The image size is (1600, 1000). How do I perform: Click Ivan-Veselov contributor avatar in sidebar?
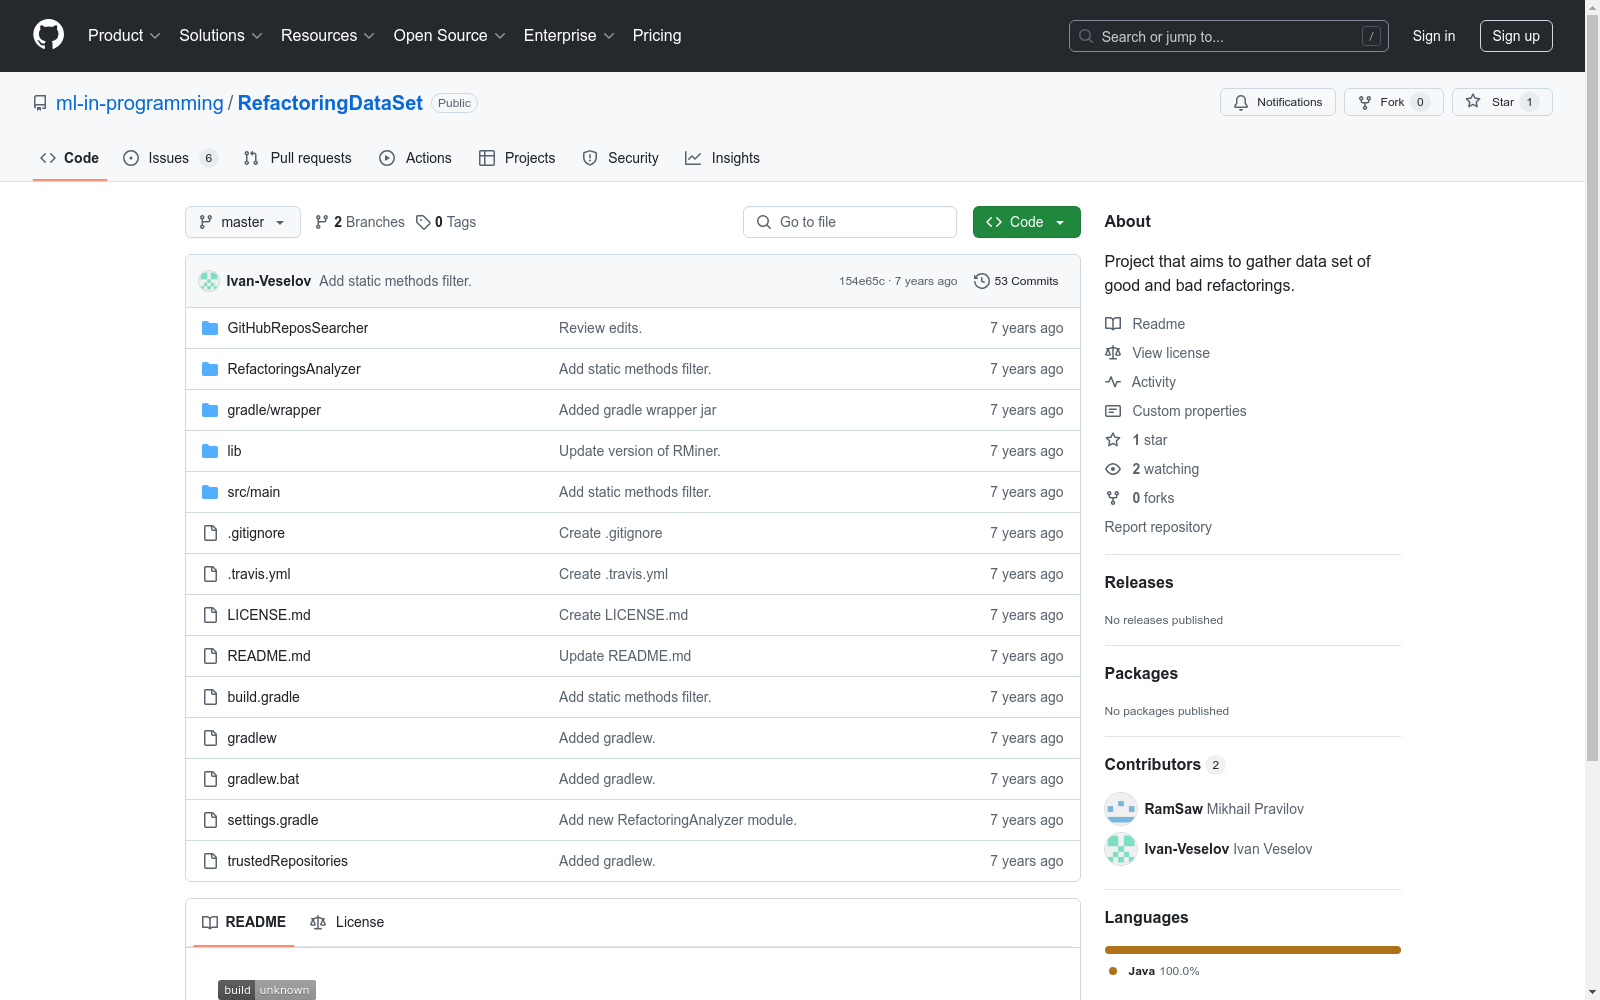coord(1121,849)
